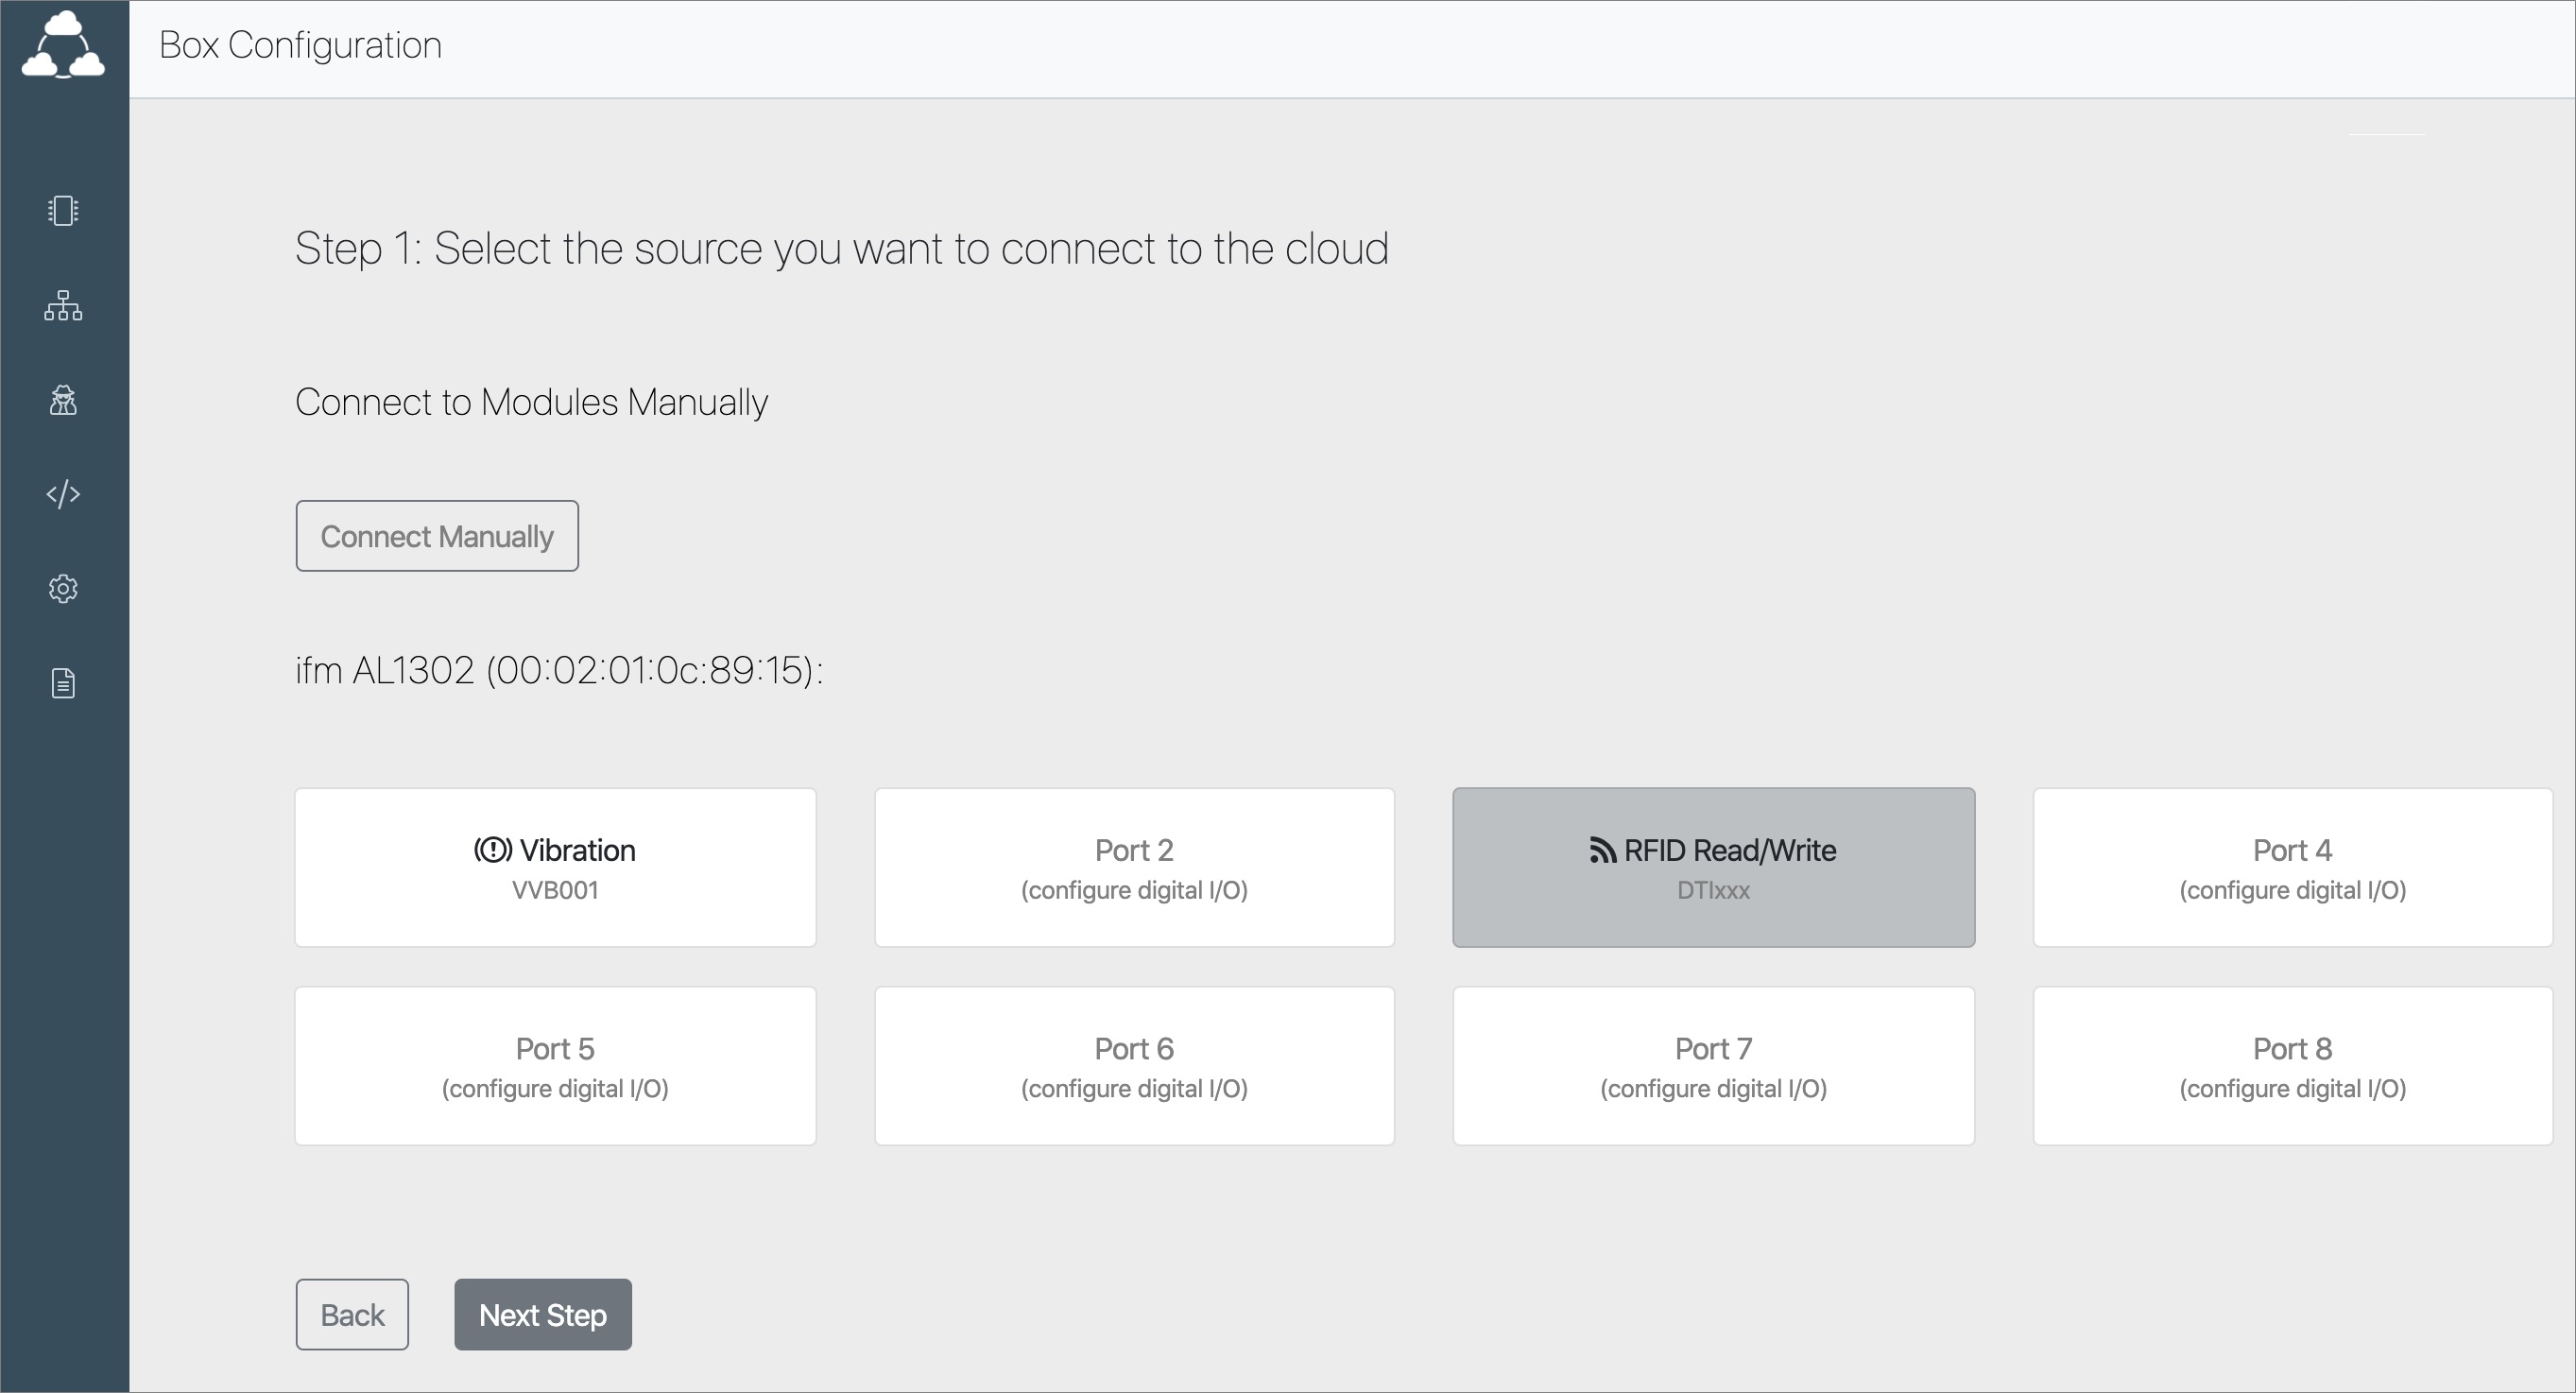Open the code brackets sidebar icon
2576x1393 pixels.
(x=63, y=494)
